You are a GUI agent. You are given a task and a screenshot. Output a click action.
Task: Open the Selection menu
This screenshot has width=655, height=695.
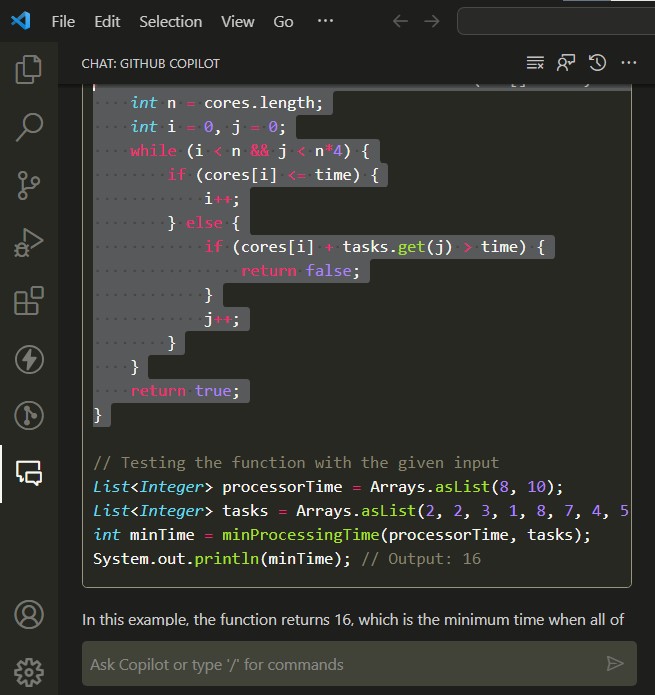point(171,21)
